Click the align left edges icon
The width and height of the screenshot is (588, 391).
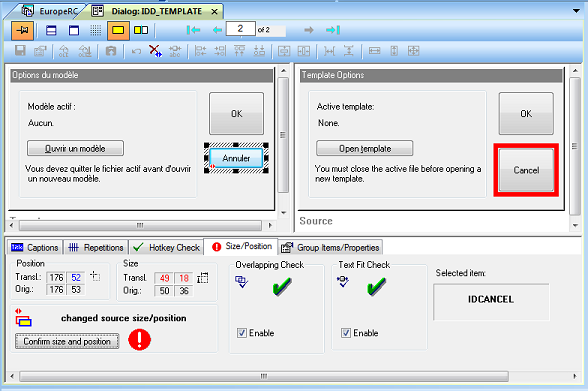(x=200, y=51)
